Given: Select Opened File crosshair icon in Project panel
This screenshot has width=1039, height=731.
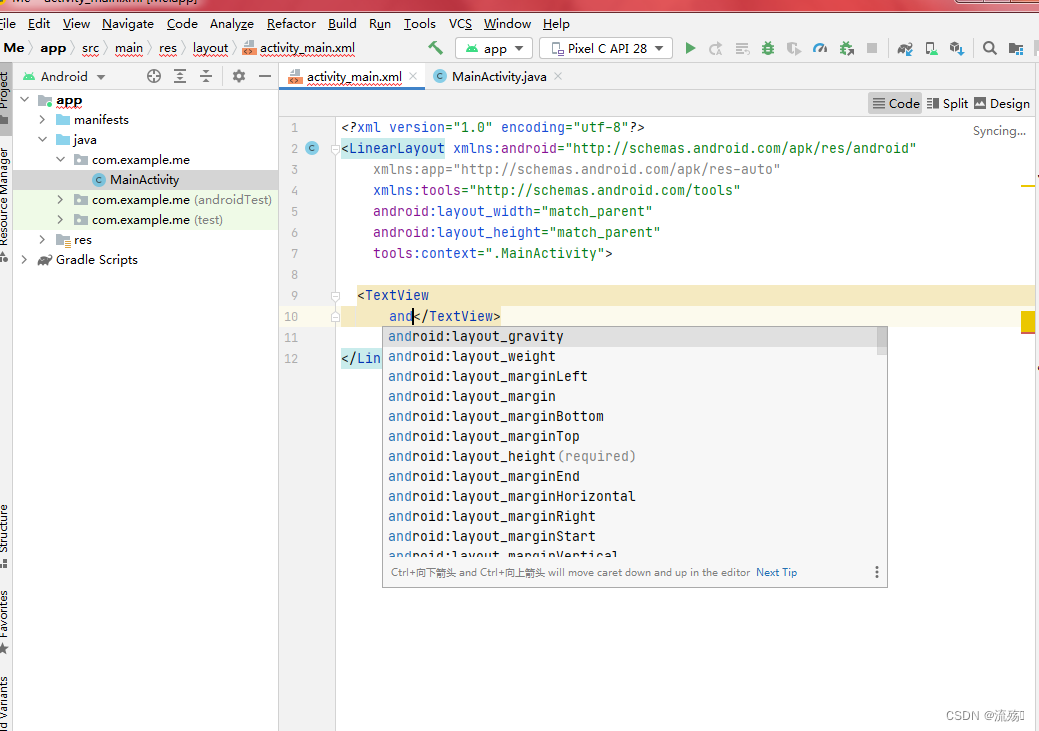Looking at the screenshot, I should (x=153, y=76).
